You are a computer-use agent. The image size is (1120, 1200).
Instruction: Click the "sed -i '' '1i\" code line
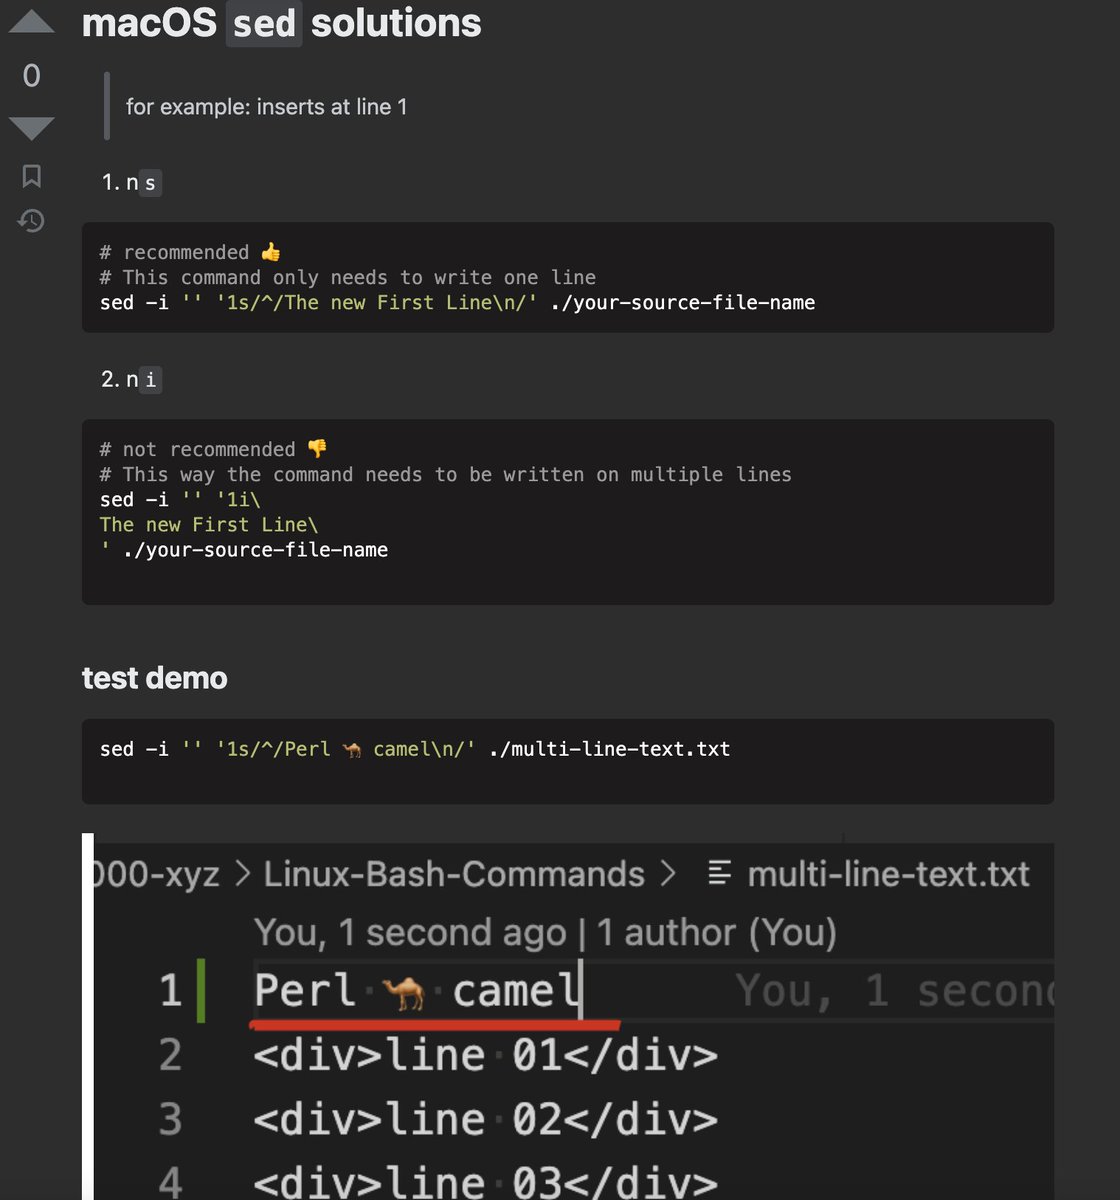point(180,499)
